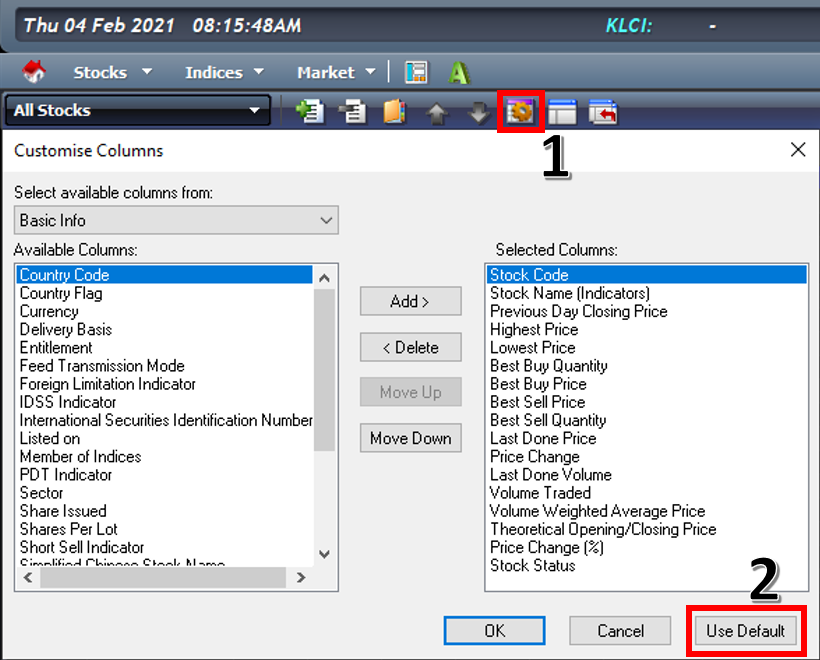
Task: Click the red house Home icon
Action: (34, 72)
